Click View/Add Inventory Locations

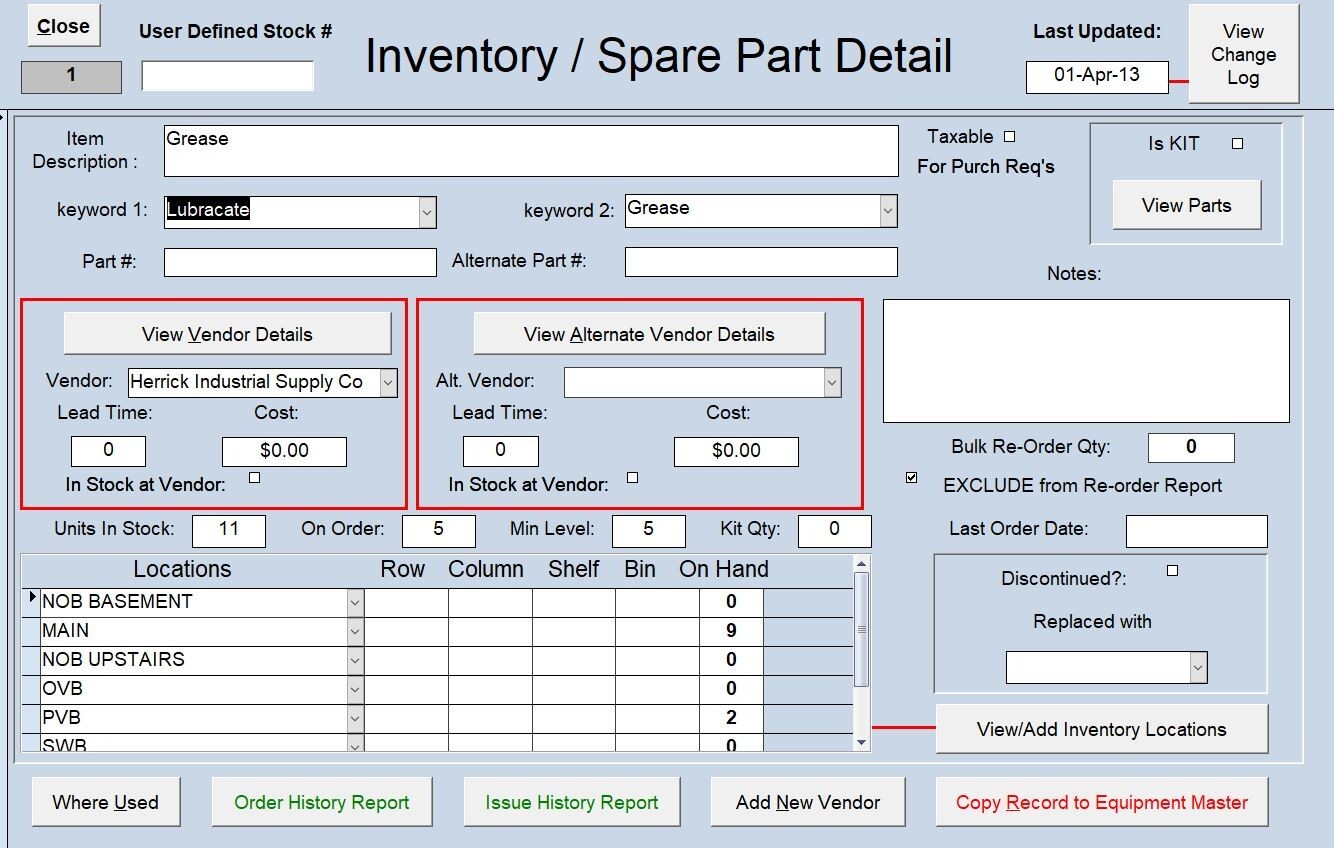coord(1101,729)
